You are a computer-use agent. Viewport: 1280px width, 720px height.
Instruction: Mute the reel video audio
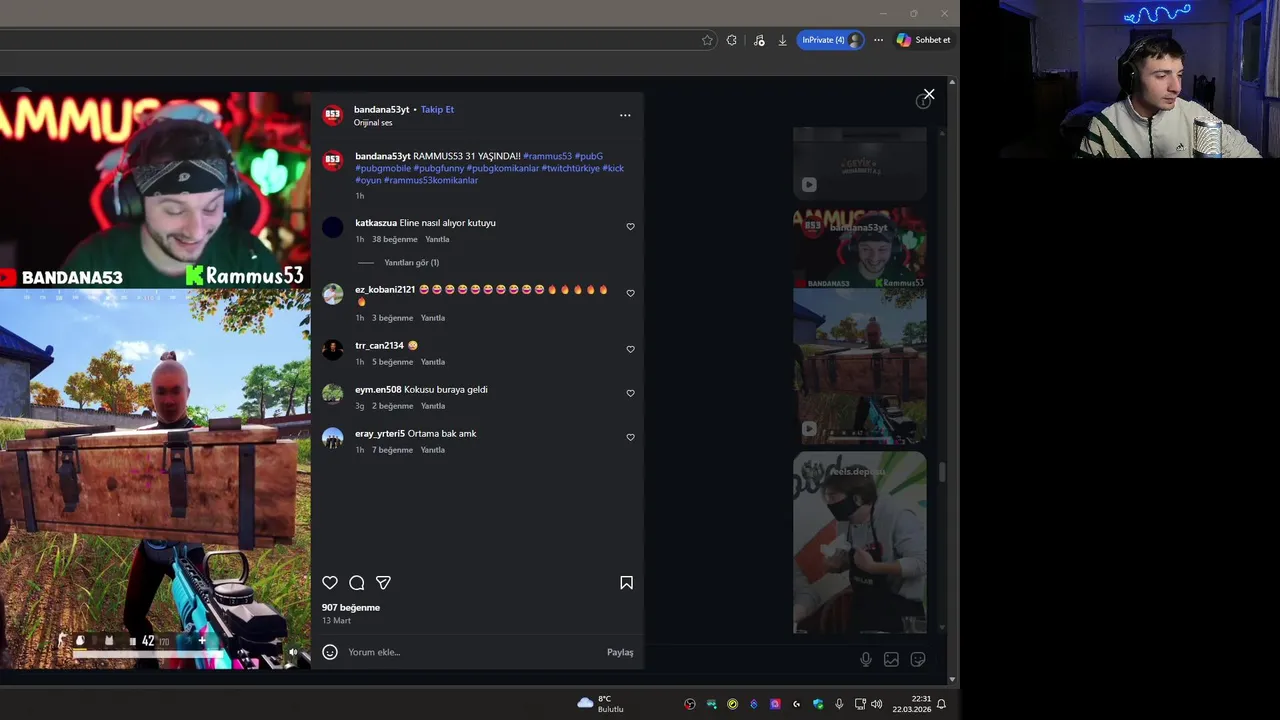293,652
